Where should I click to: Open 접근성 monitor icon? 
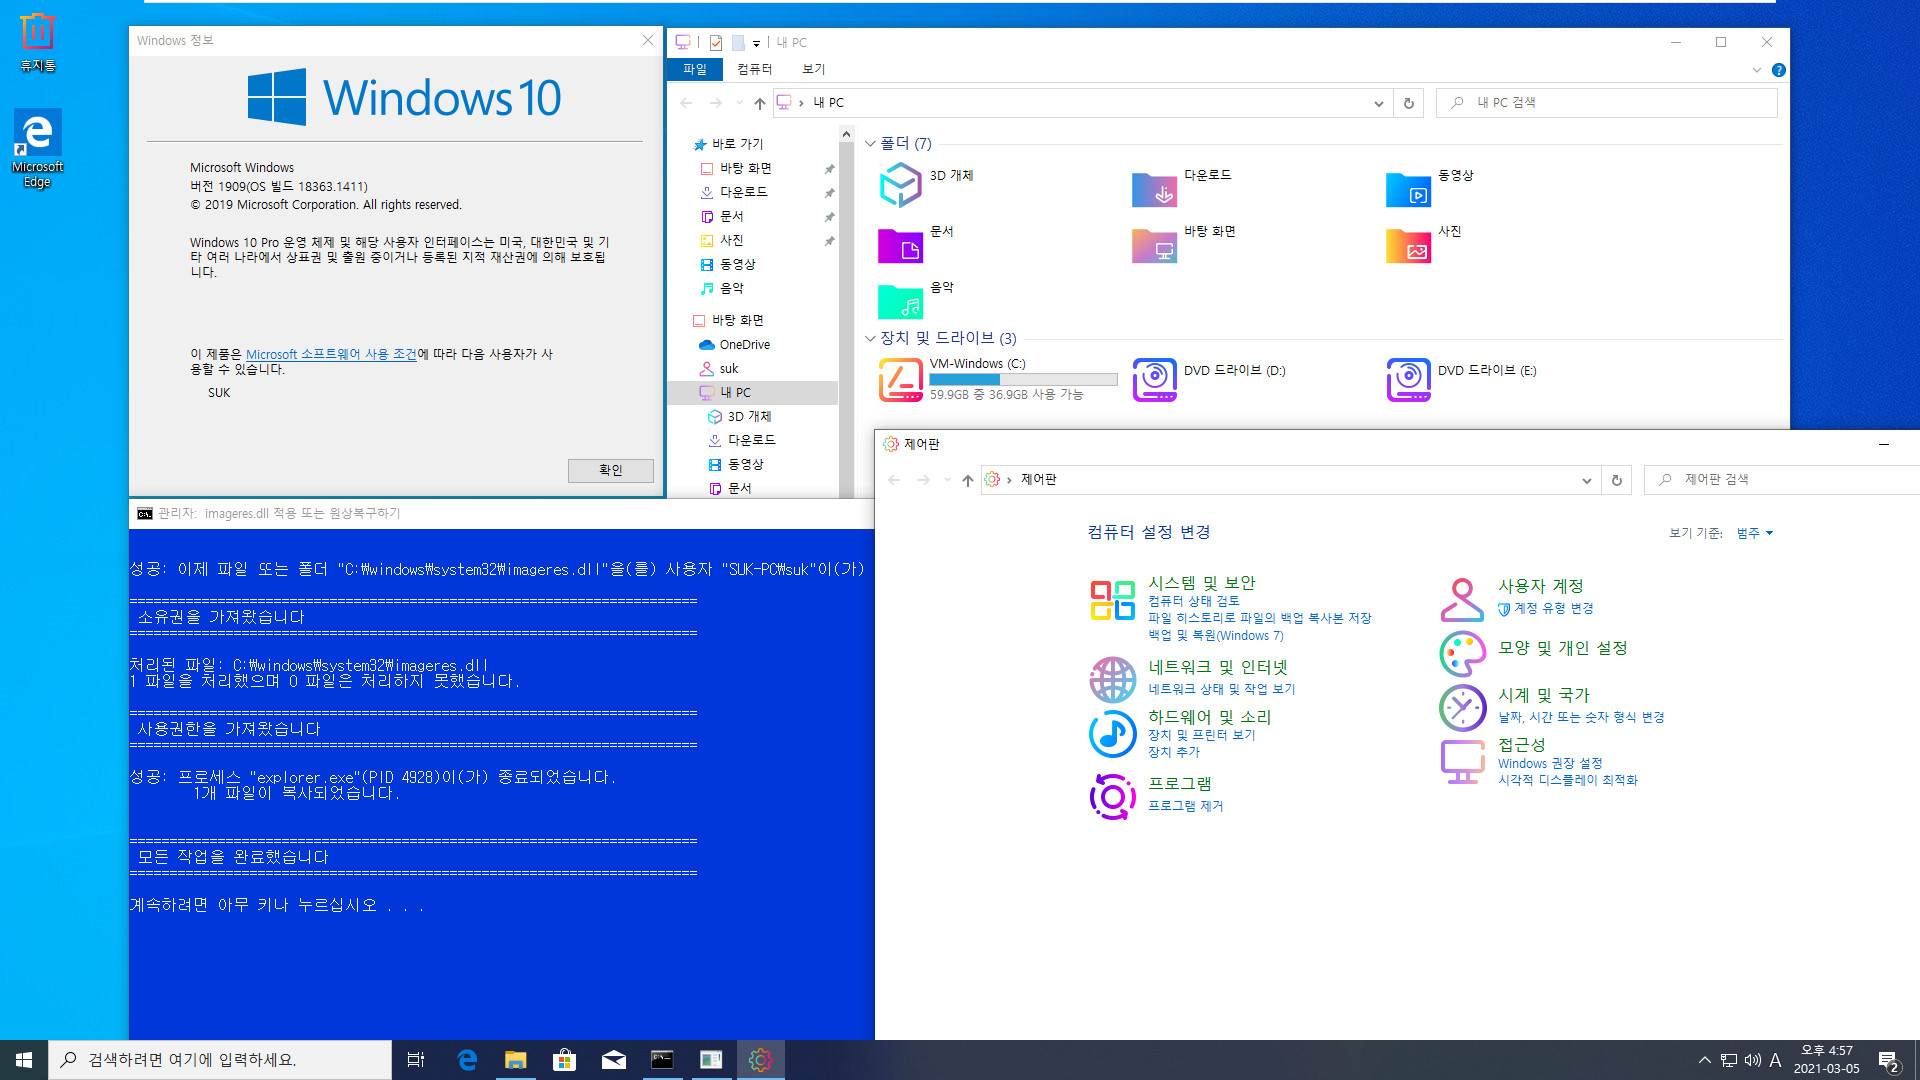pyautogui.click(x=1462, y=762)
